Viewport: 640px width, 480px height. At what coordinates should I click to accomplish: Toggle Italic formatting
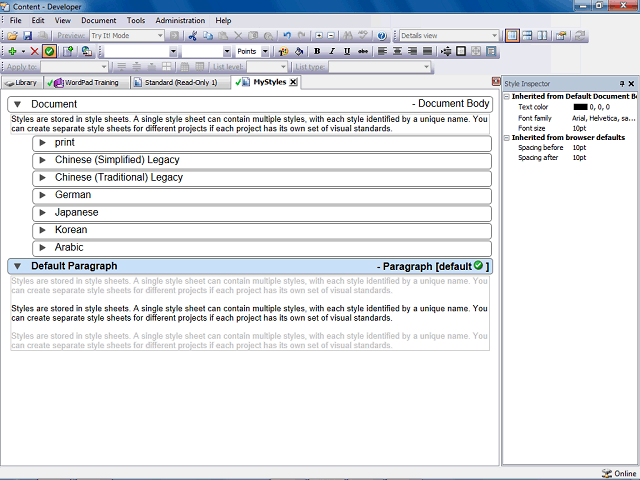point(332,51)
